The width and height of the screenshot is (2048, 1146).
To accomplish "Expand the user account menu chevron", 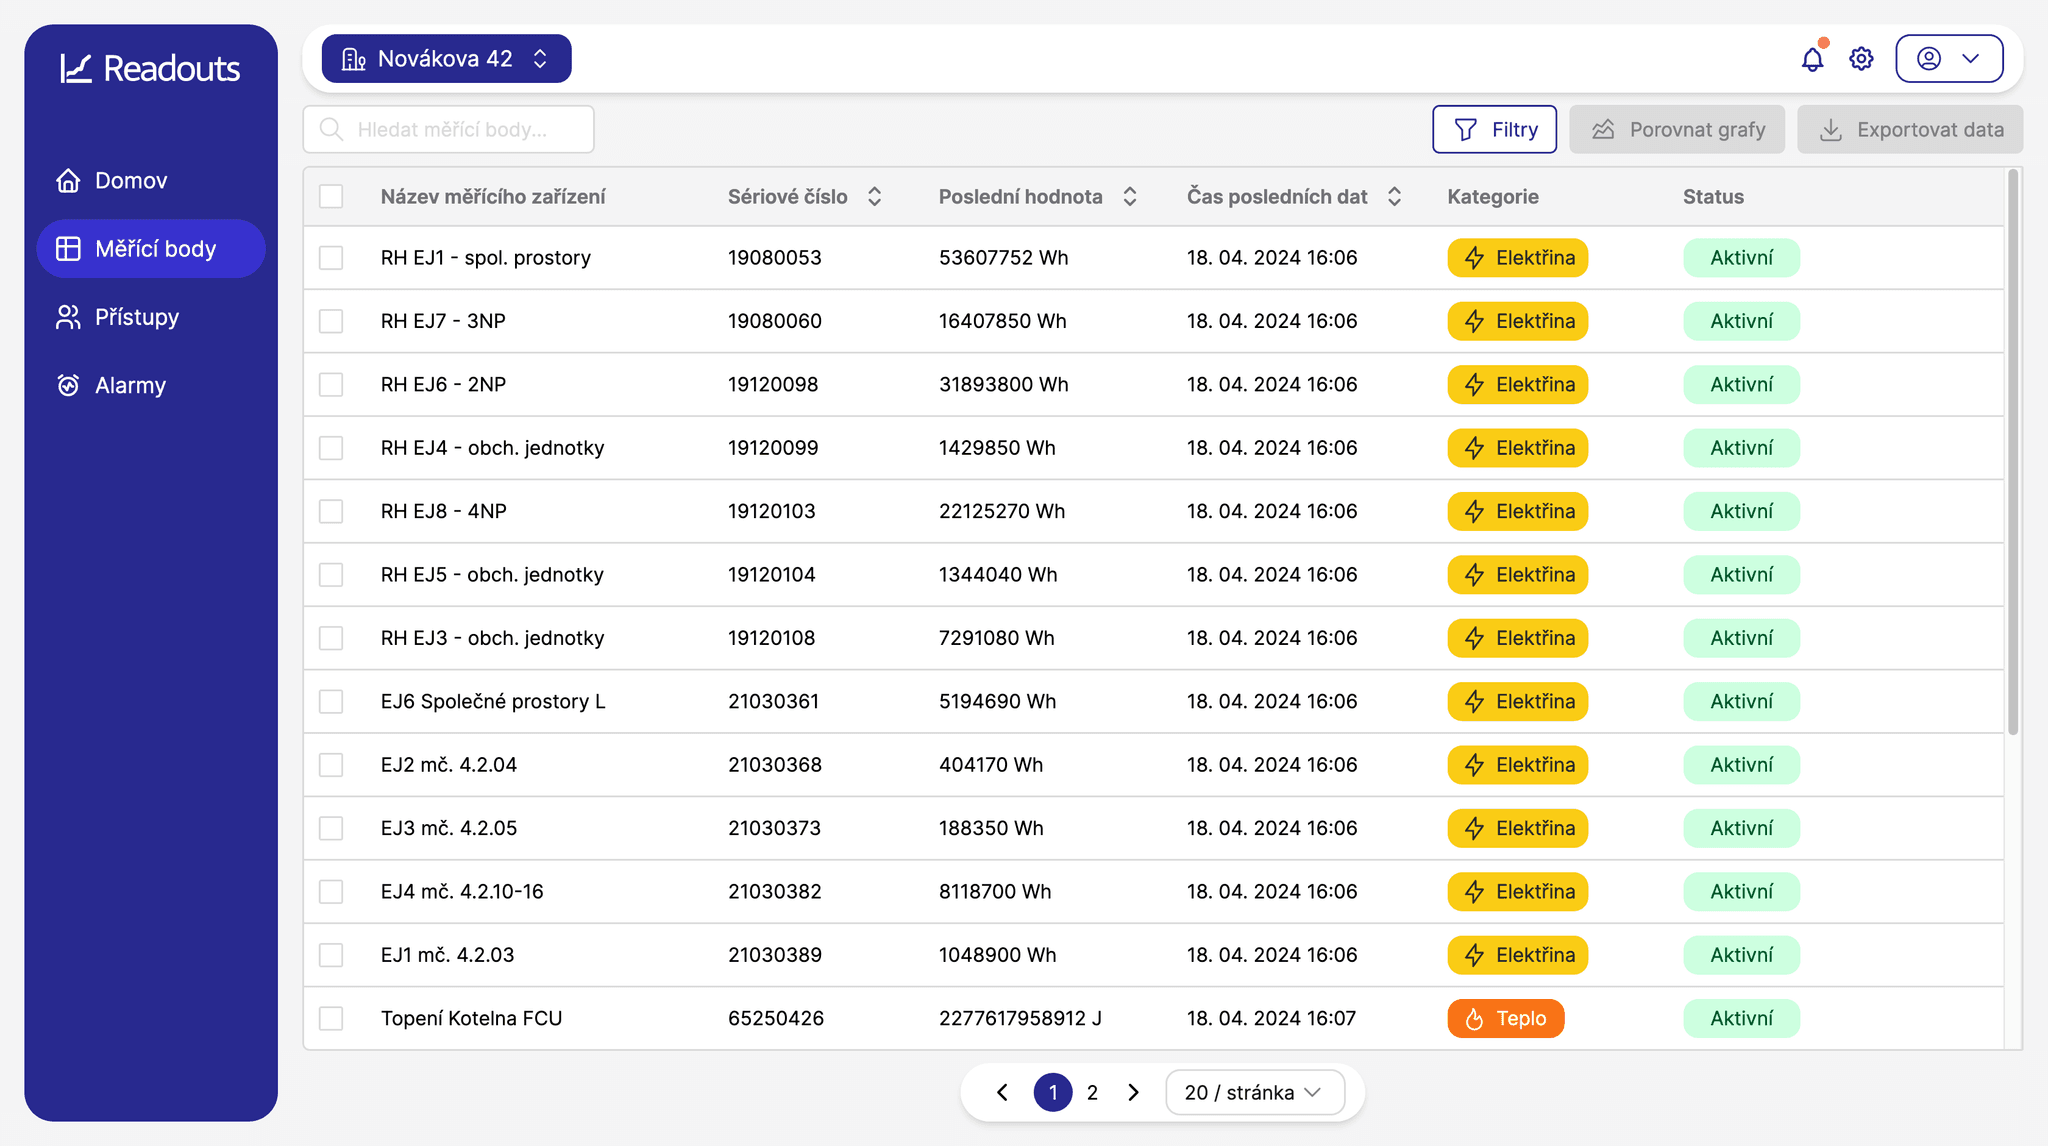I will [x=1971, y=59].
